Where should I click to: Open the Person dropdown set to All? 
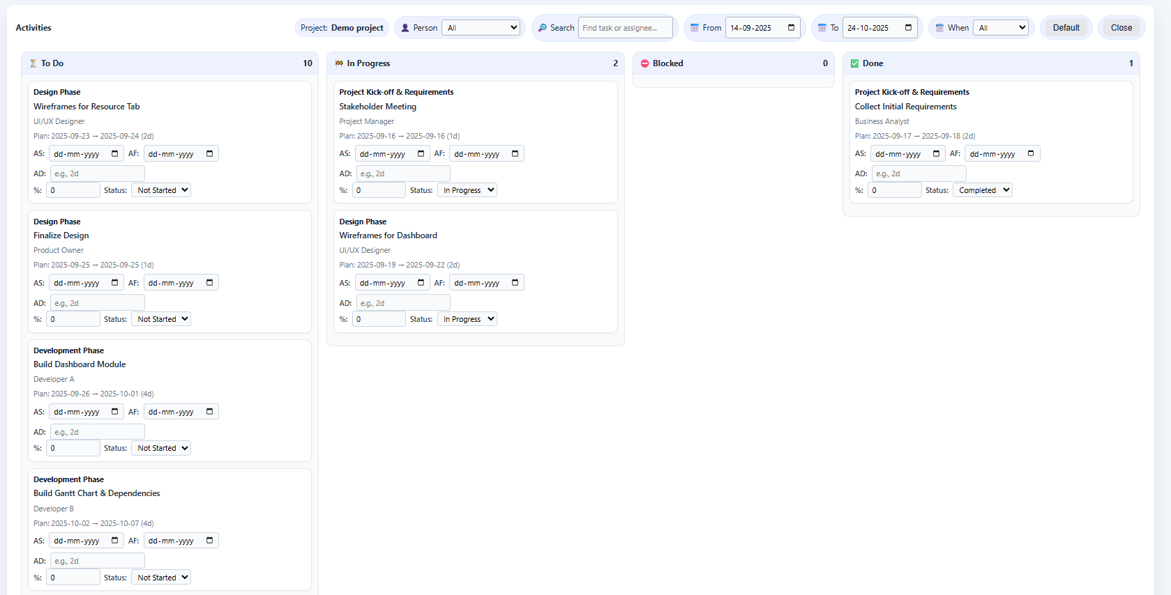click(x=481, y=27)
